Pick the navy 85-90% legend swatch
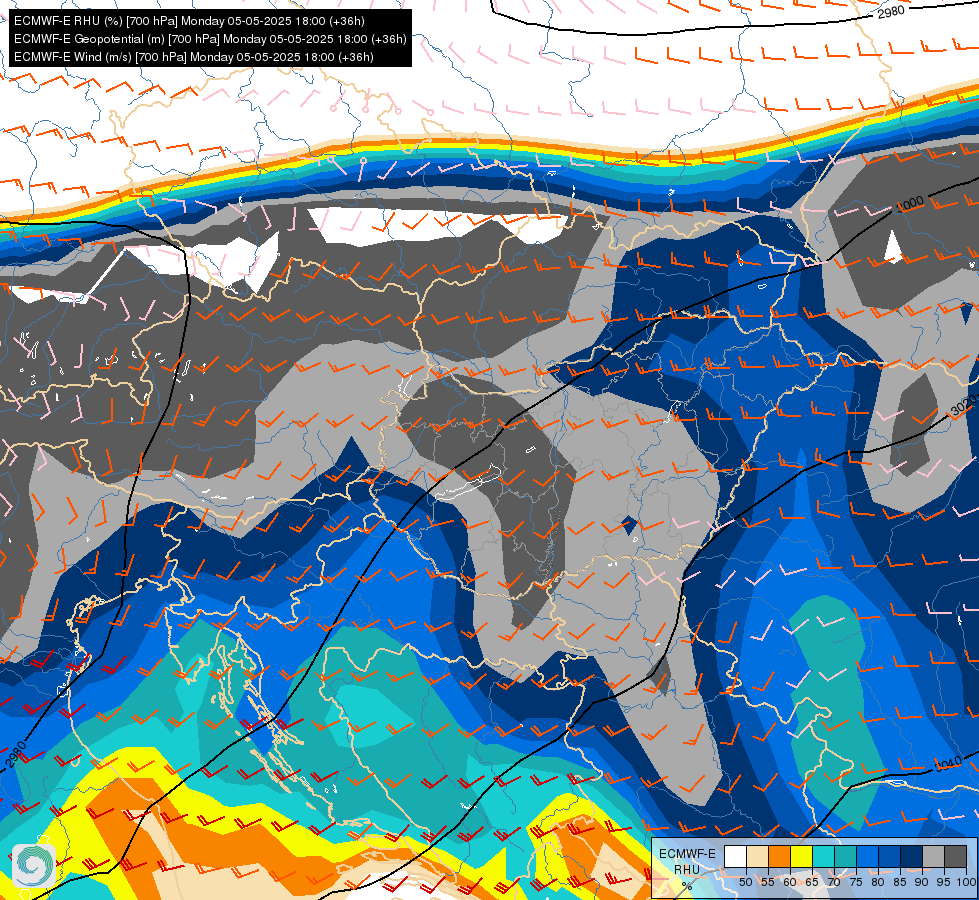The image size is (979, 900). [x=912, y=856]
